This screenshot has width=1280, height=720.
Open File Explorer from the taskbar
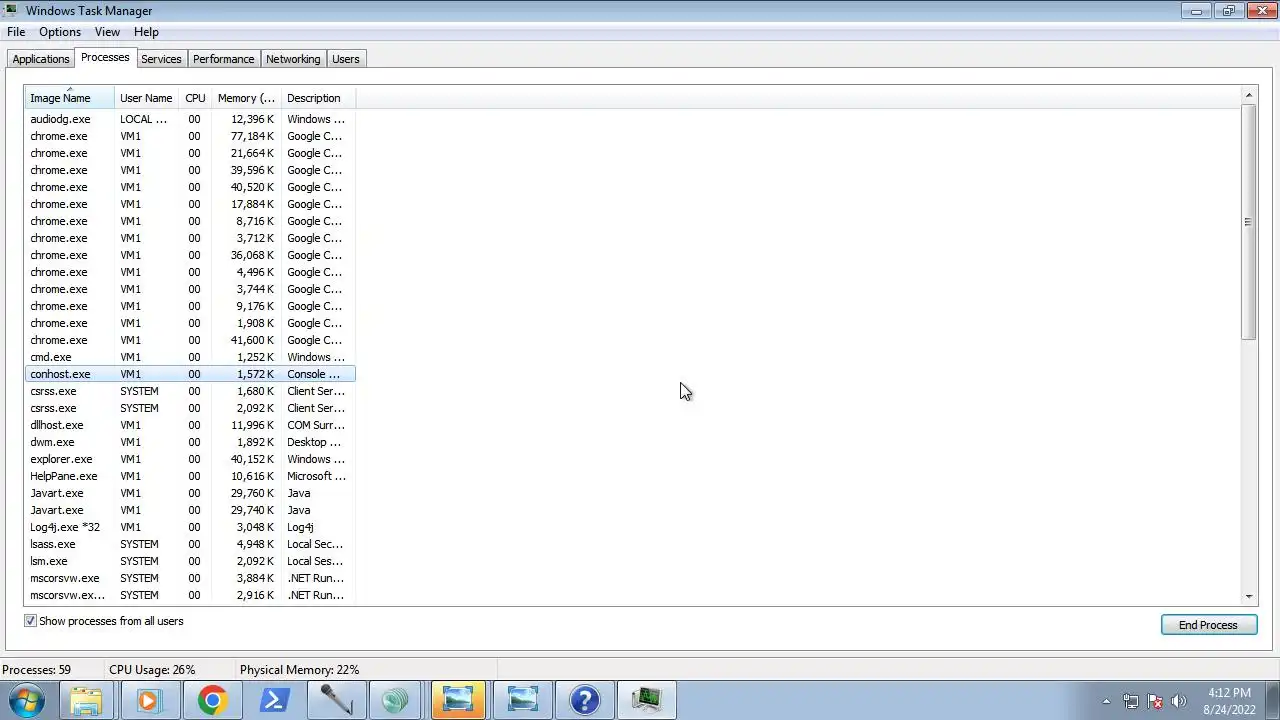(86, 700)
